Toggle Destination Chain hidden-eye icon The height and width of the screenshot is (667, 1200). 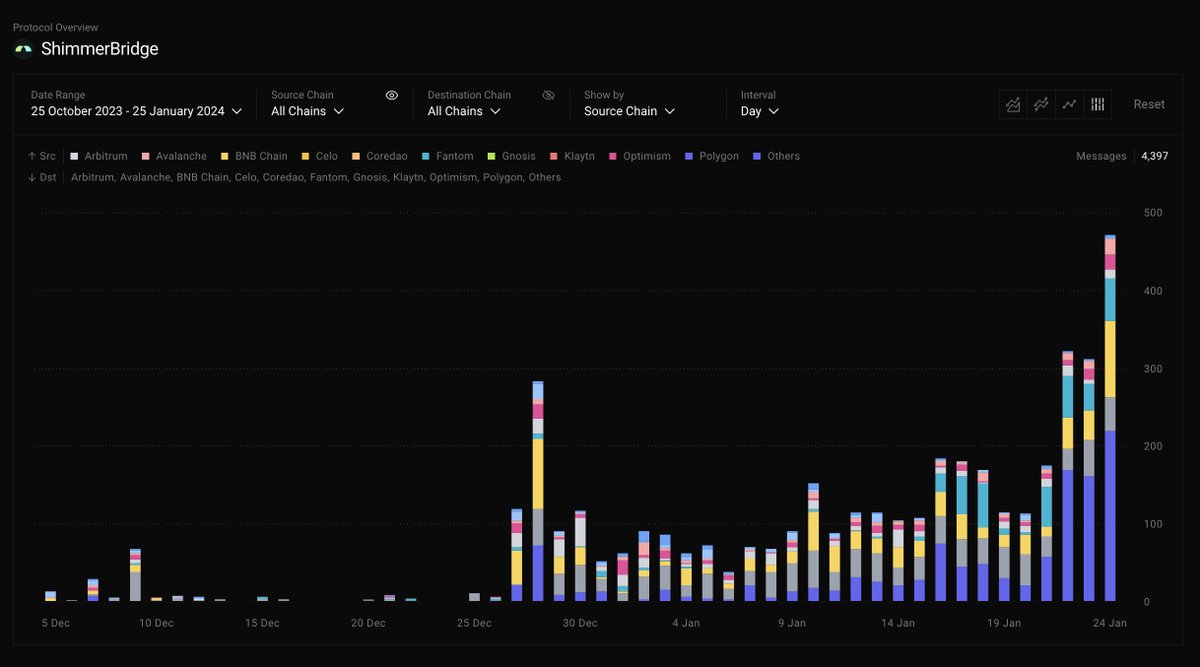click(x=548, y=95)
